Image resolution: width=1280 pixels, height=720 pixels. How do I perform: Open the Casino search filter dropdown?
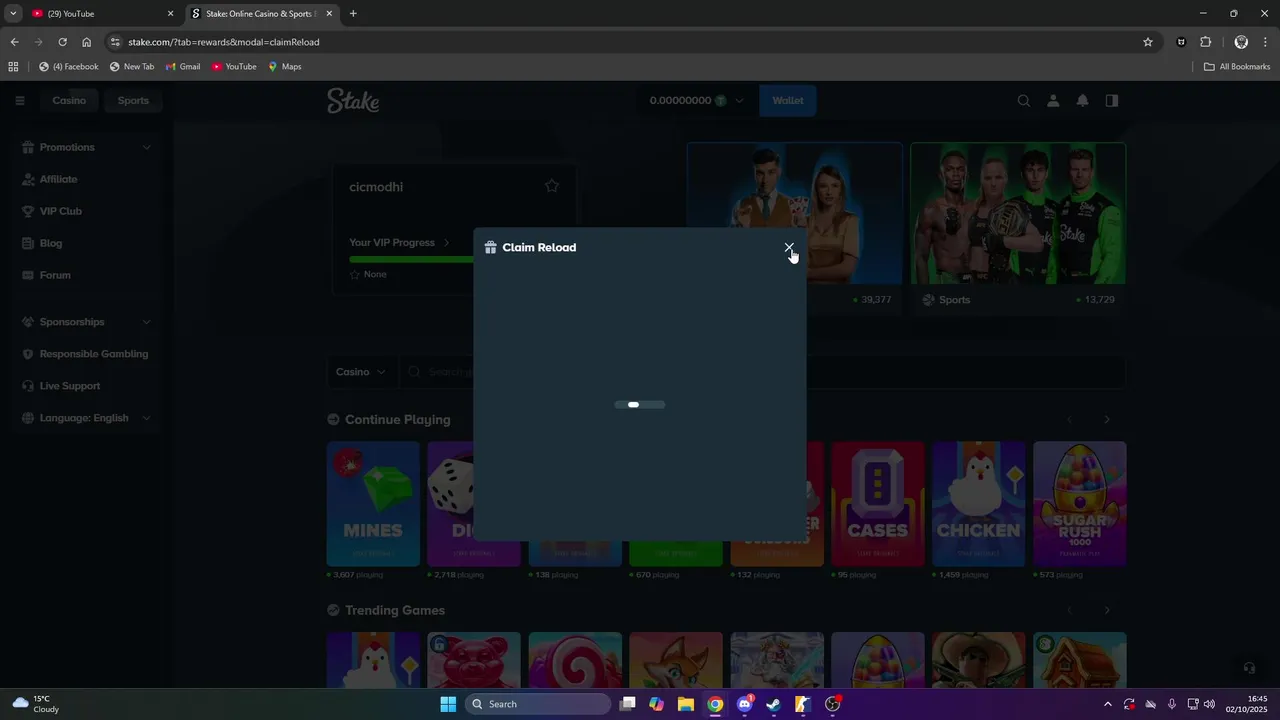[x=361, y=372]
